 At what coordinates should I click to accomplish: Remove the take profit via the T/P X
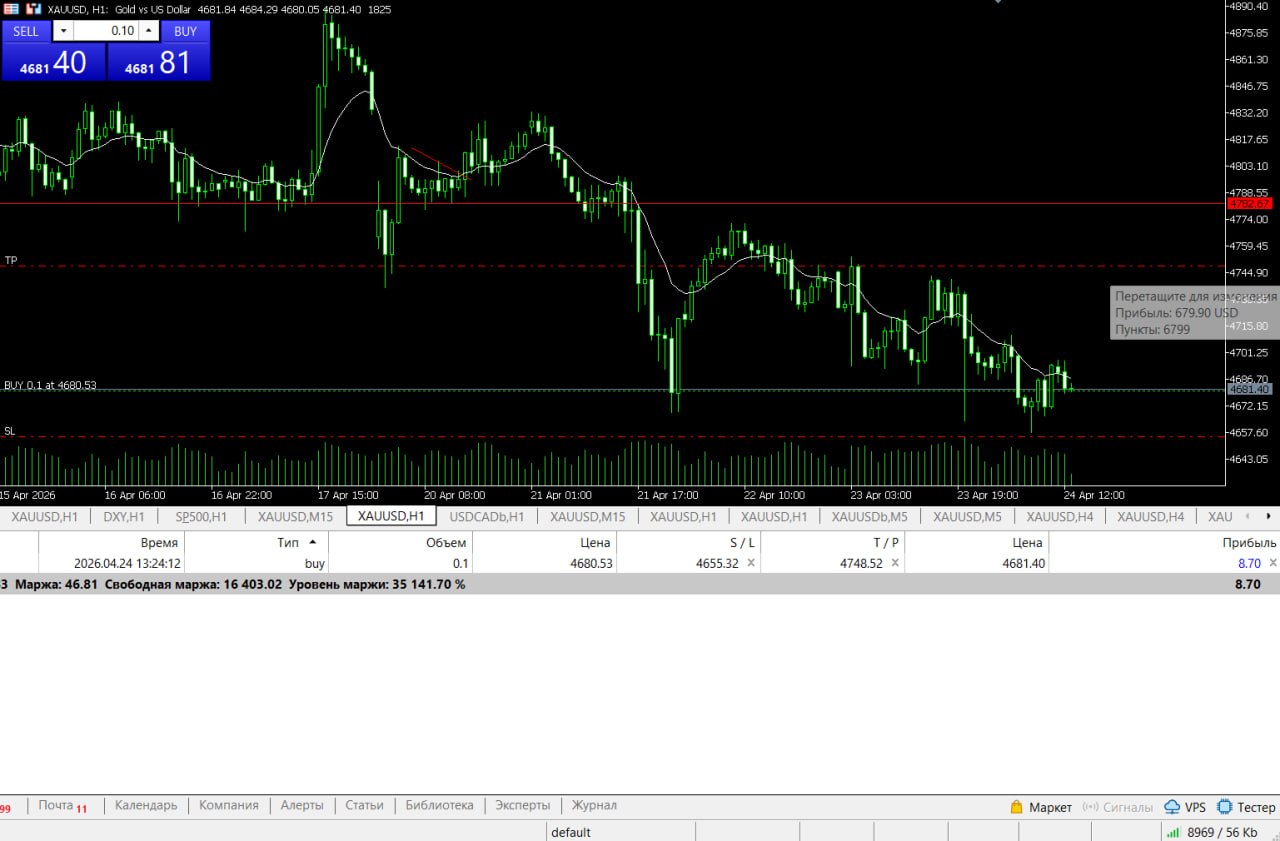coord(895,563)
